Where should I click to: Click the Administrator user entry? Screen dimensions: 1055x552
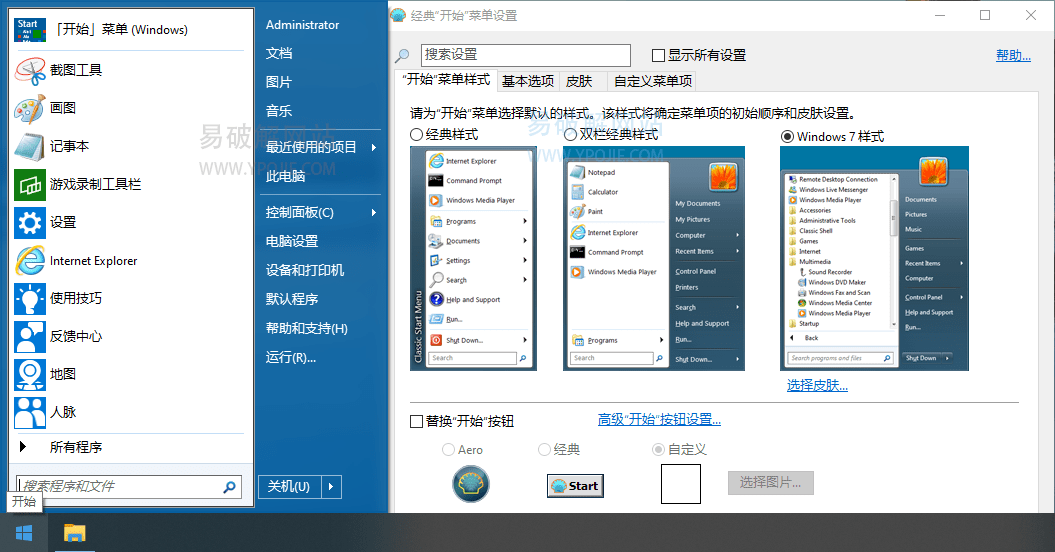click(302, 25)
